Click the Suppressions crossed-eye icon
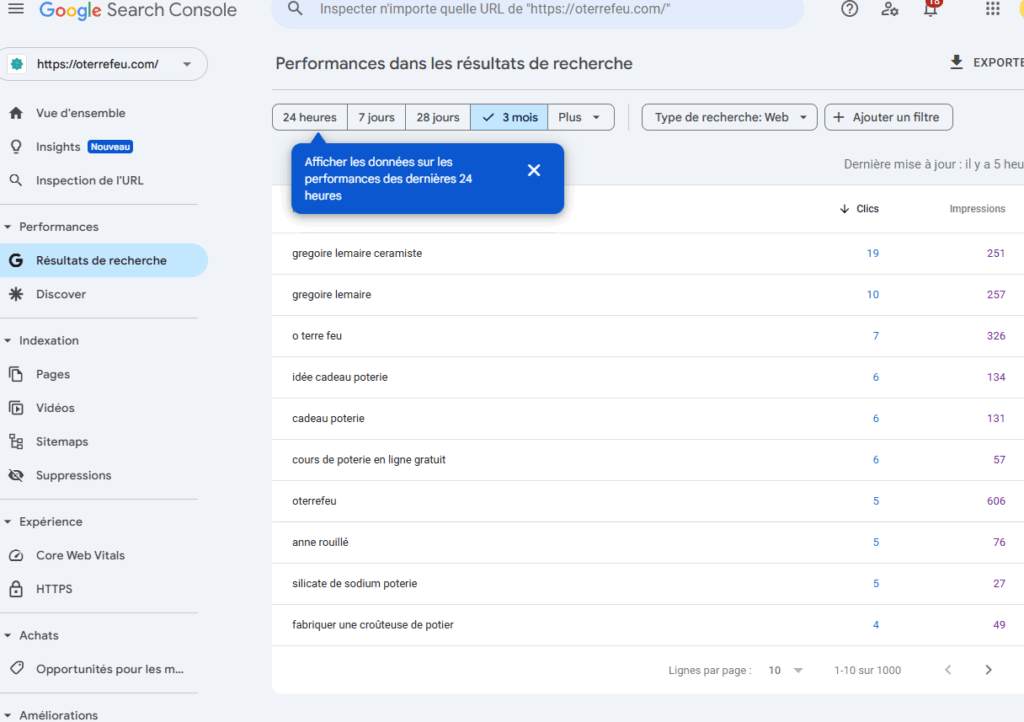Viewport: 1024px width, 722px height. click(x=16, y=475)
